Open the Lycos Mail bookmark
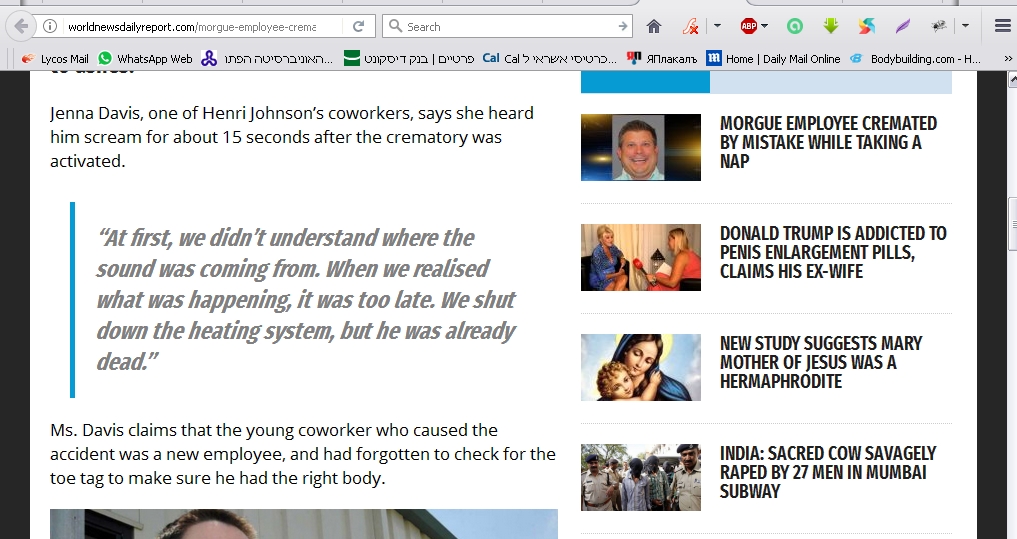 (54, 58)
